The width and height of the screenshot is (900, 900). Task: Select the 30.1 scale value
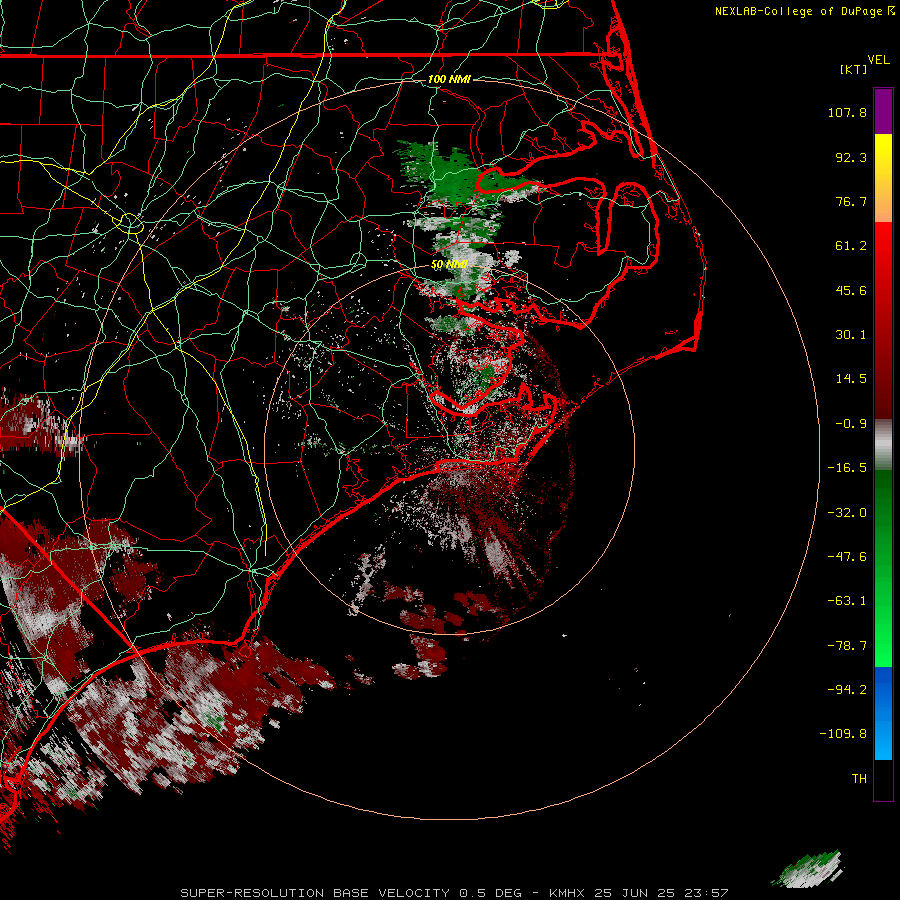851,335
